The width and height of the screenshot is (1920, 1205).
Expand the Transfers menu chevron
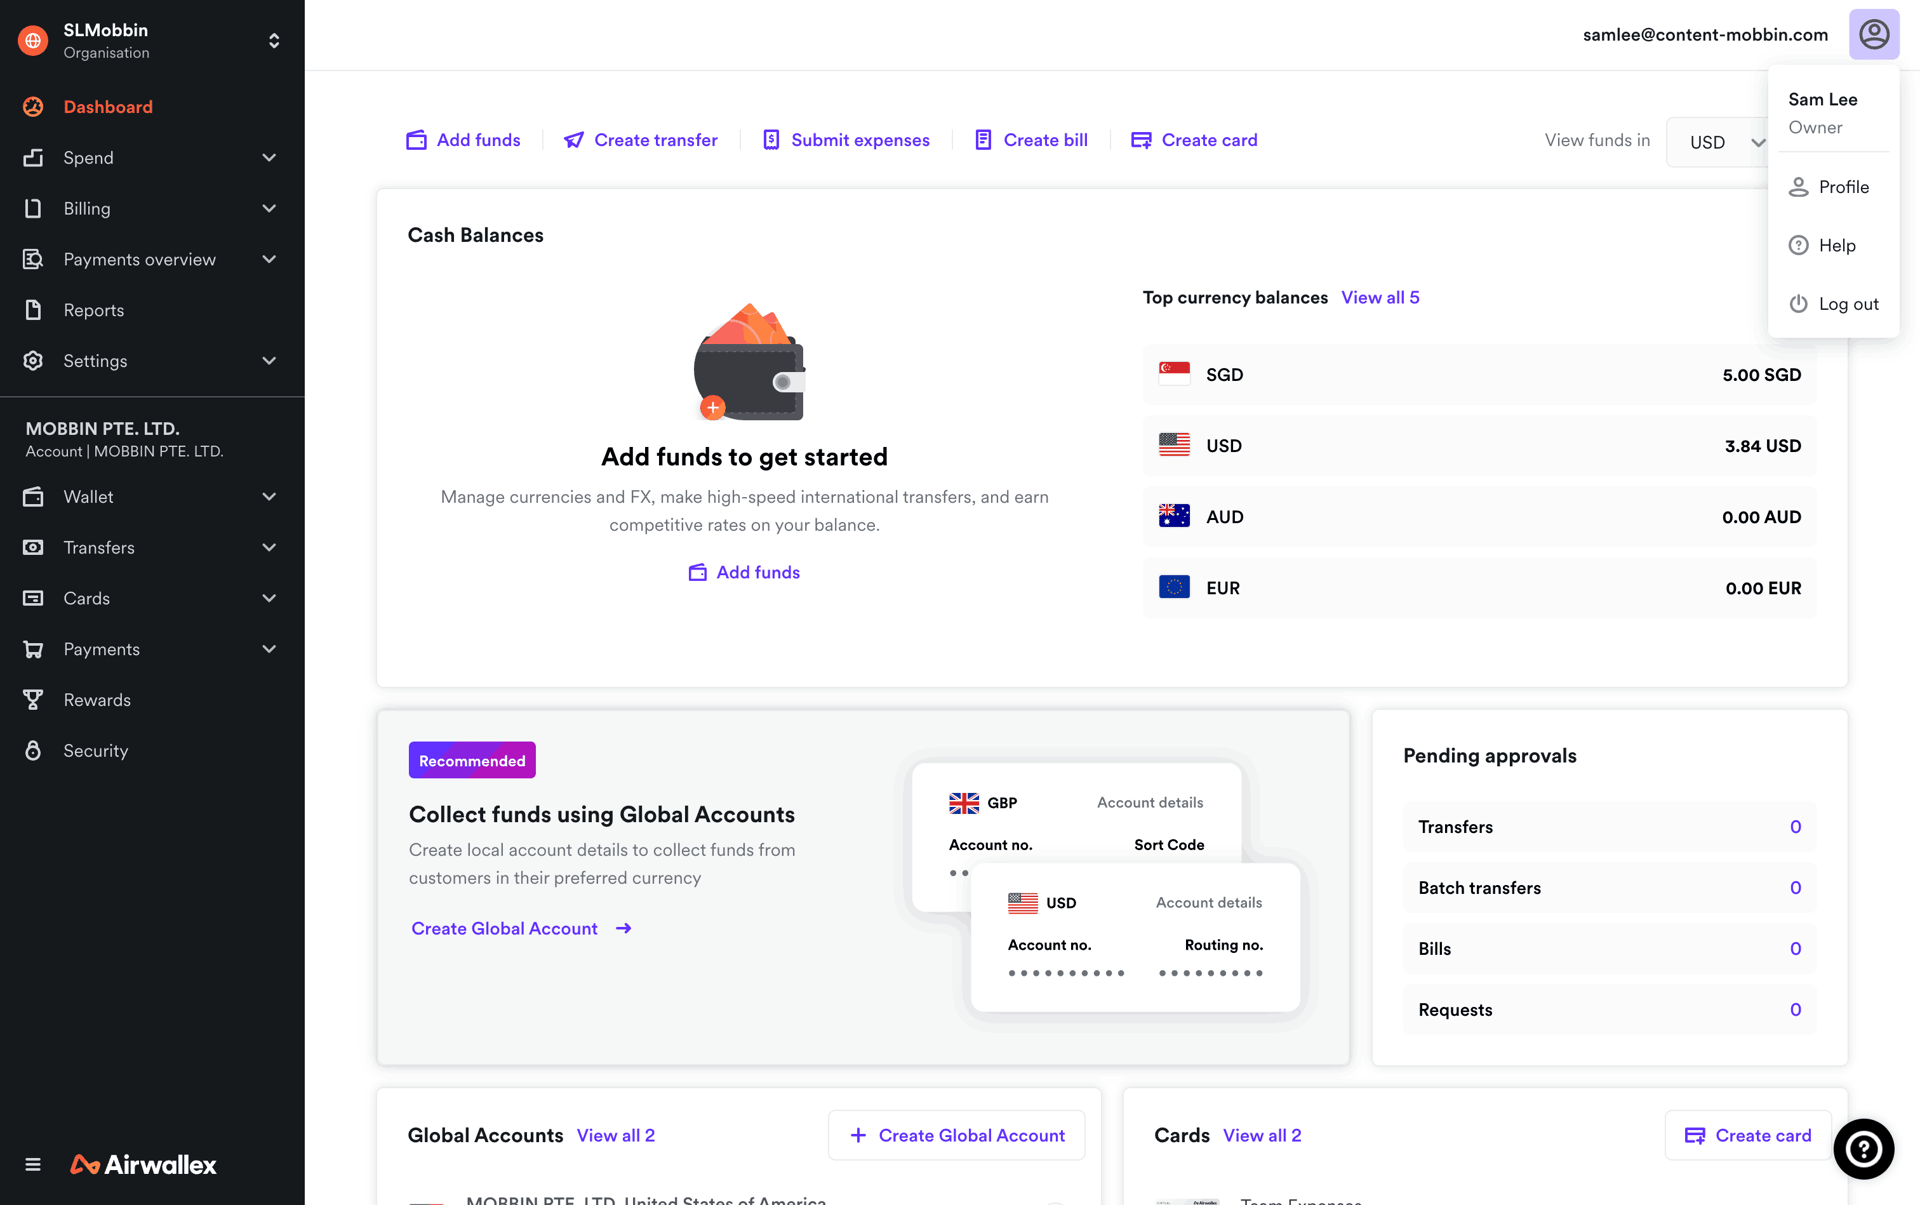pos(269,547)
